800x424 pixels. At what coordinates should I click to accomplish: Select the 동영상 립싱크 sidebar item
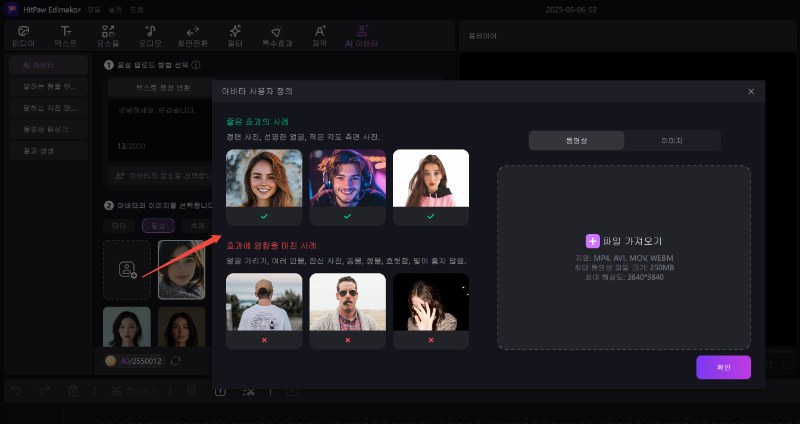(x=48, y=129)
